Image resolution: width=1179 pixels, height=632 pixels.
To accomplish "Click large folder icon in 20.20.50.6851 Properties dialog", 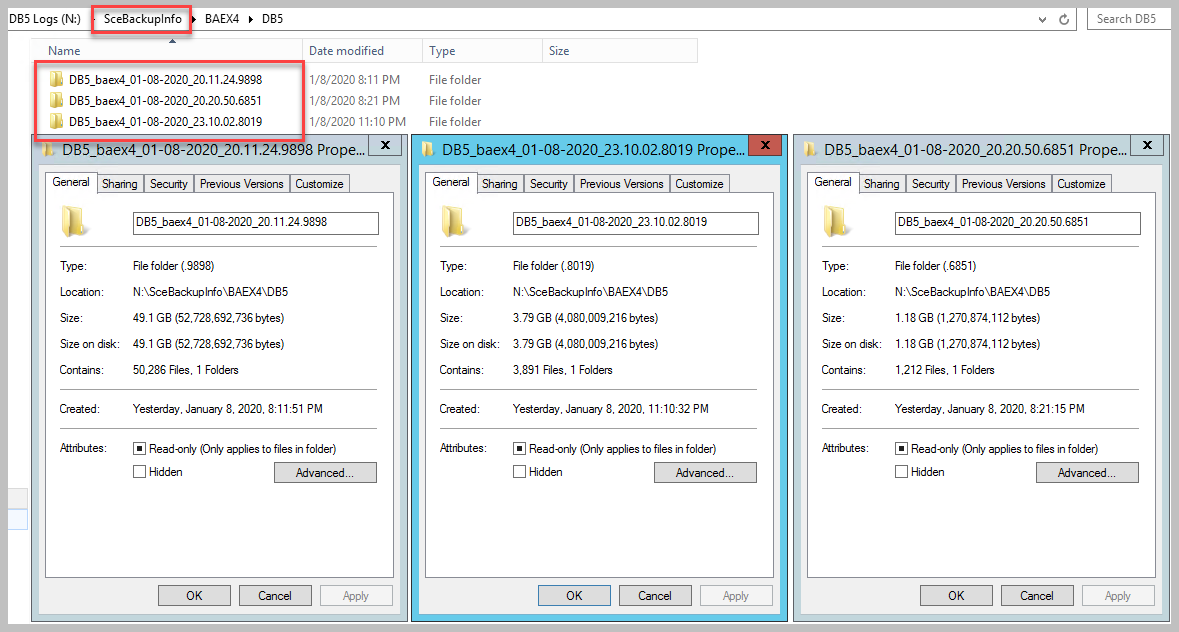I will pyautogui.click(x=835, y=222).
